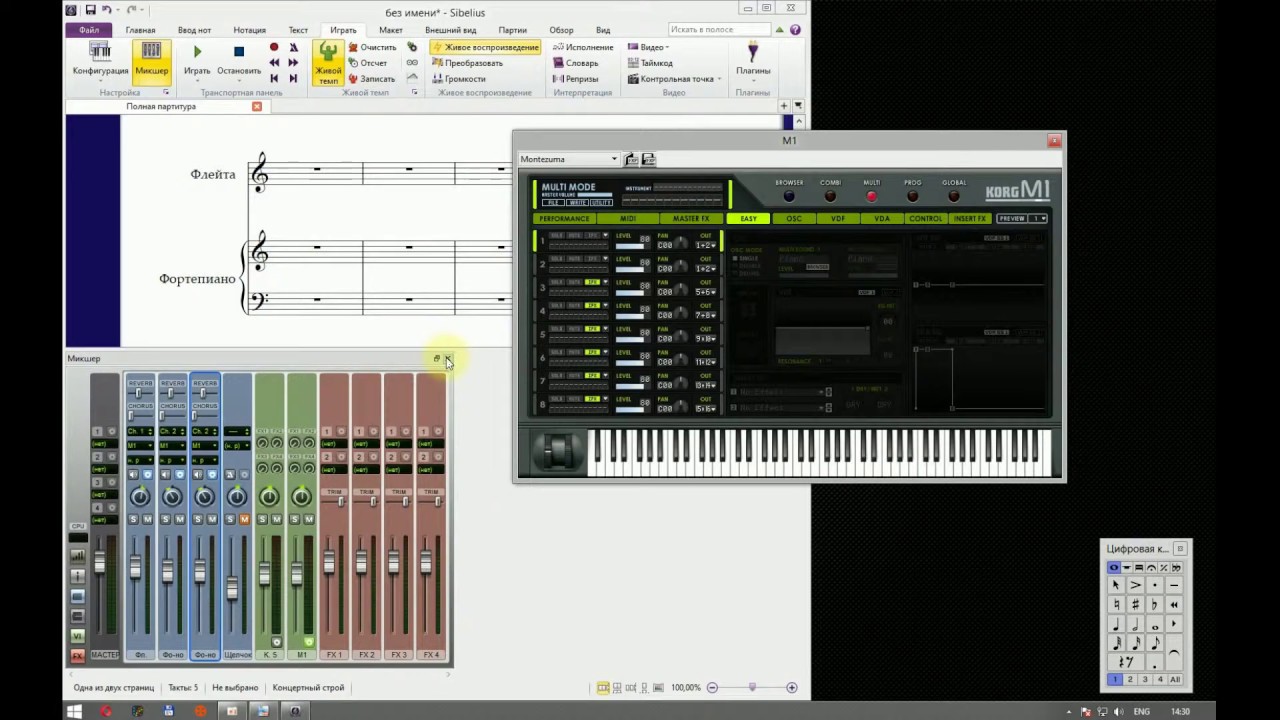
Task: Open the Sibelius help question icon
Action: pos(795,30)
